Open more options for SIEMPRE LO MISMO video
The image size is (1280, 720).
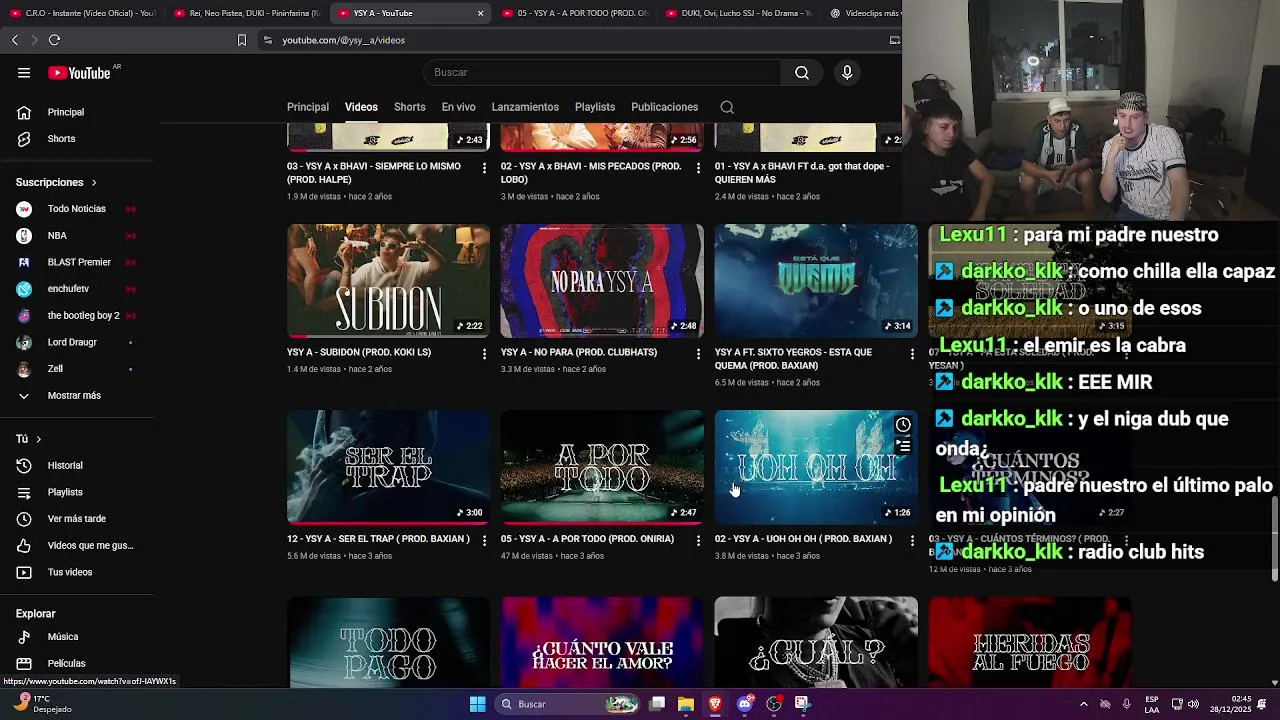pyautogui.click(x=484, y=168)
